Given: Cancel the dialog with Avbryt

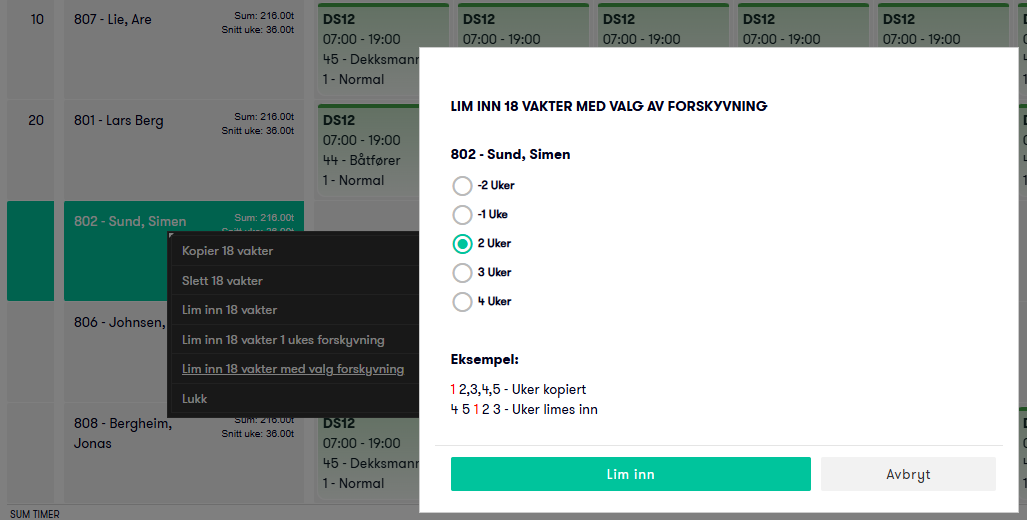Looking at the screenshot, I should coord(908,474).
